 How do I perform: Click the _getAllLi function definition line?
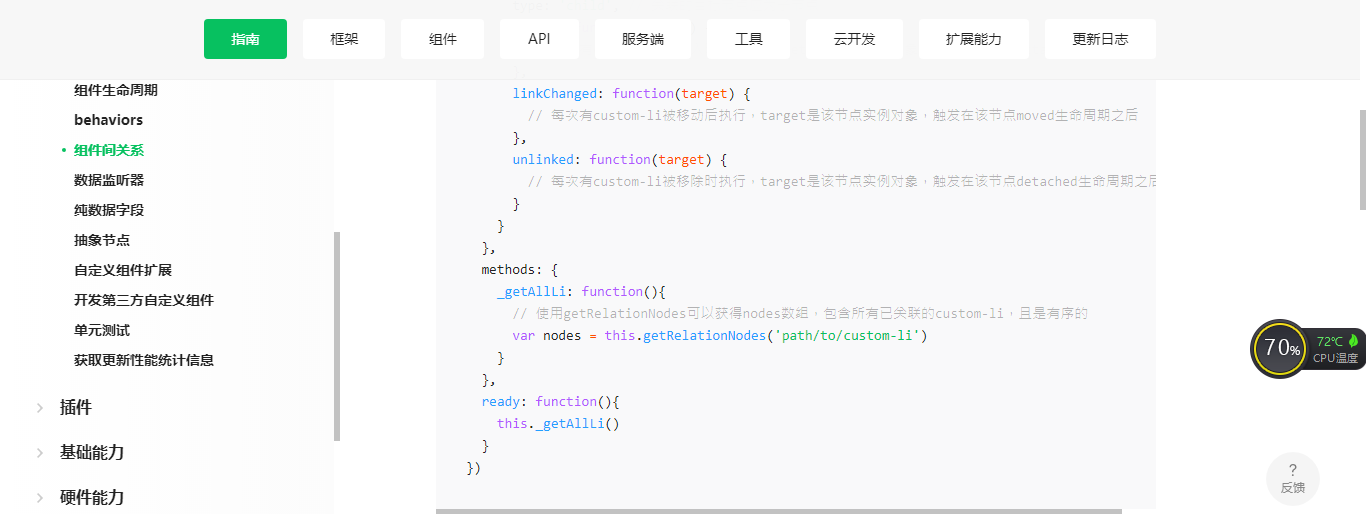pyautogui.click(x=581, y=291)
